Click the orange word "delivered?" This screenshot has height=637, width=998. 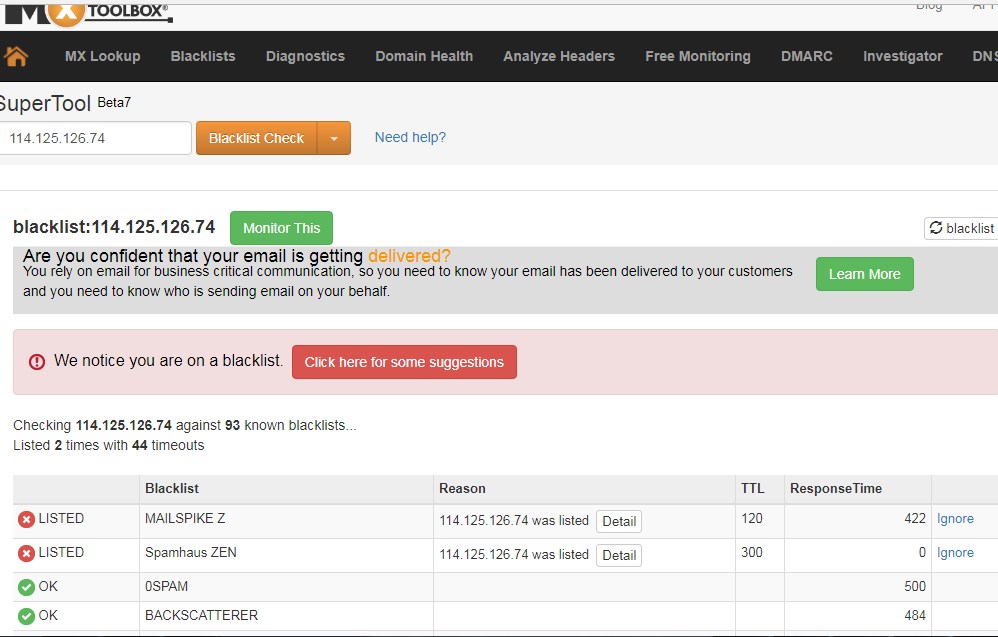tap(409, 256)
